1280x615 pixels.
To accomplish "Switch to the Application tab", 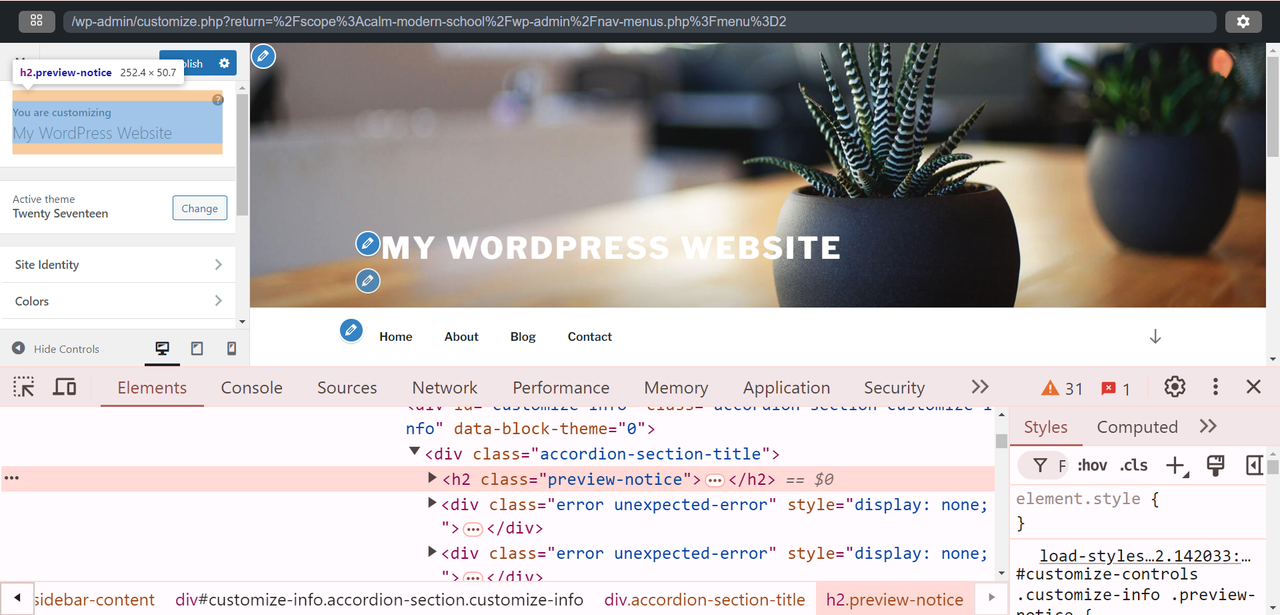I will pyautogui.click(x=786, y=388).
